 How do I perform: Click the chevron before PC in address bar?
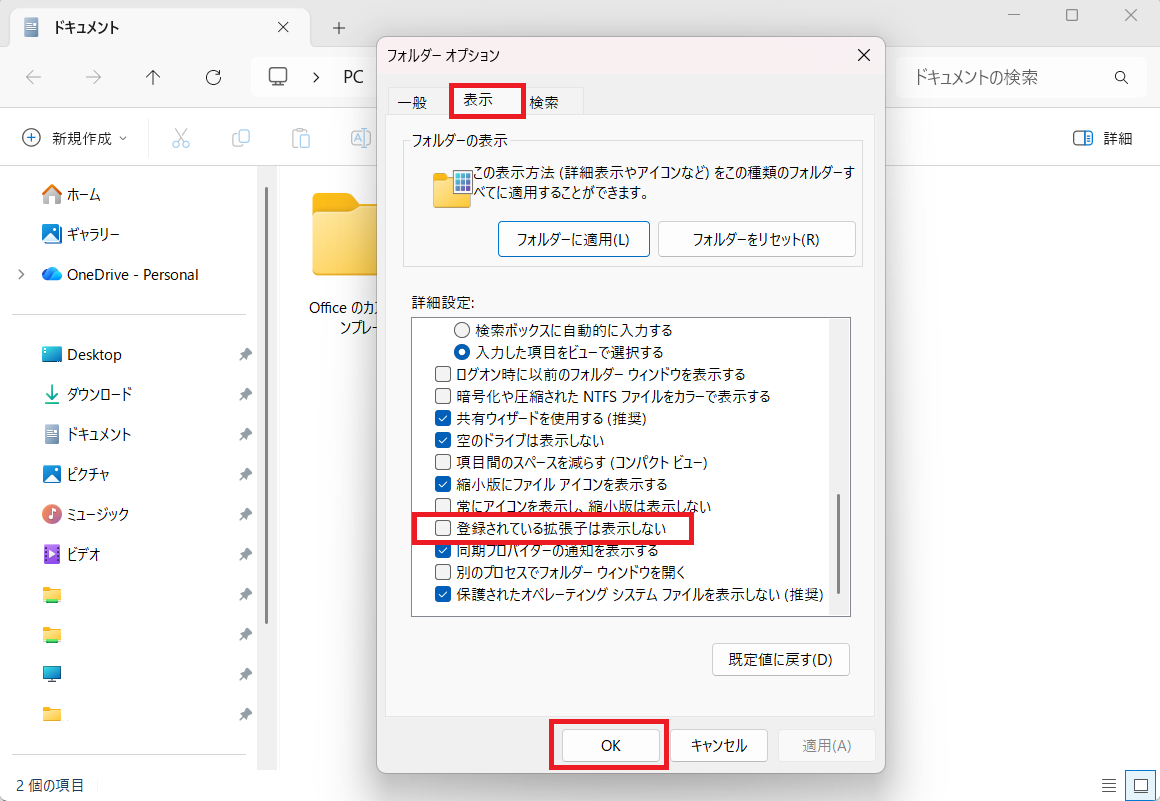point(316,77)
